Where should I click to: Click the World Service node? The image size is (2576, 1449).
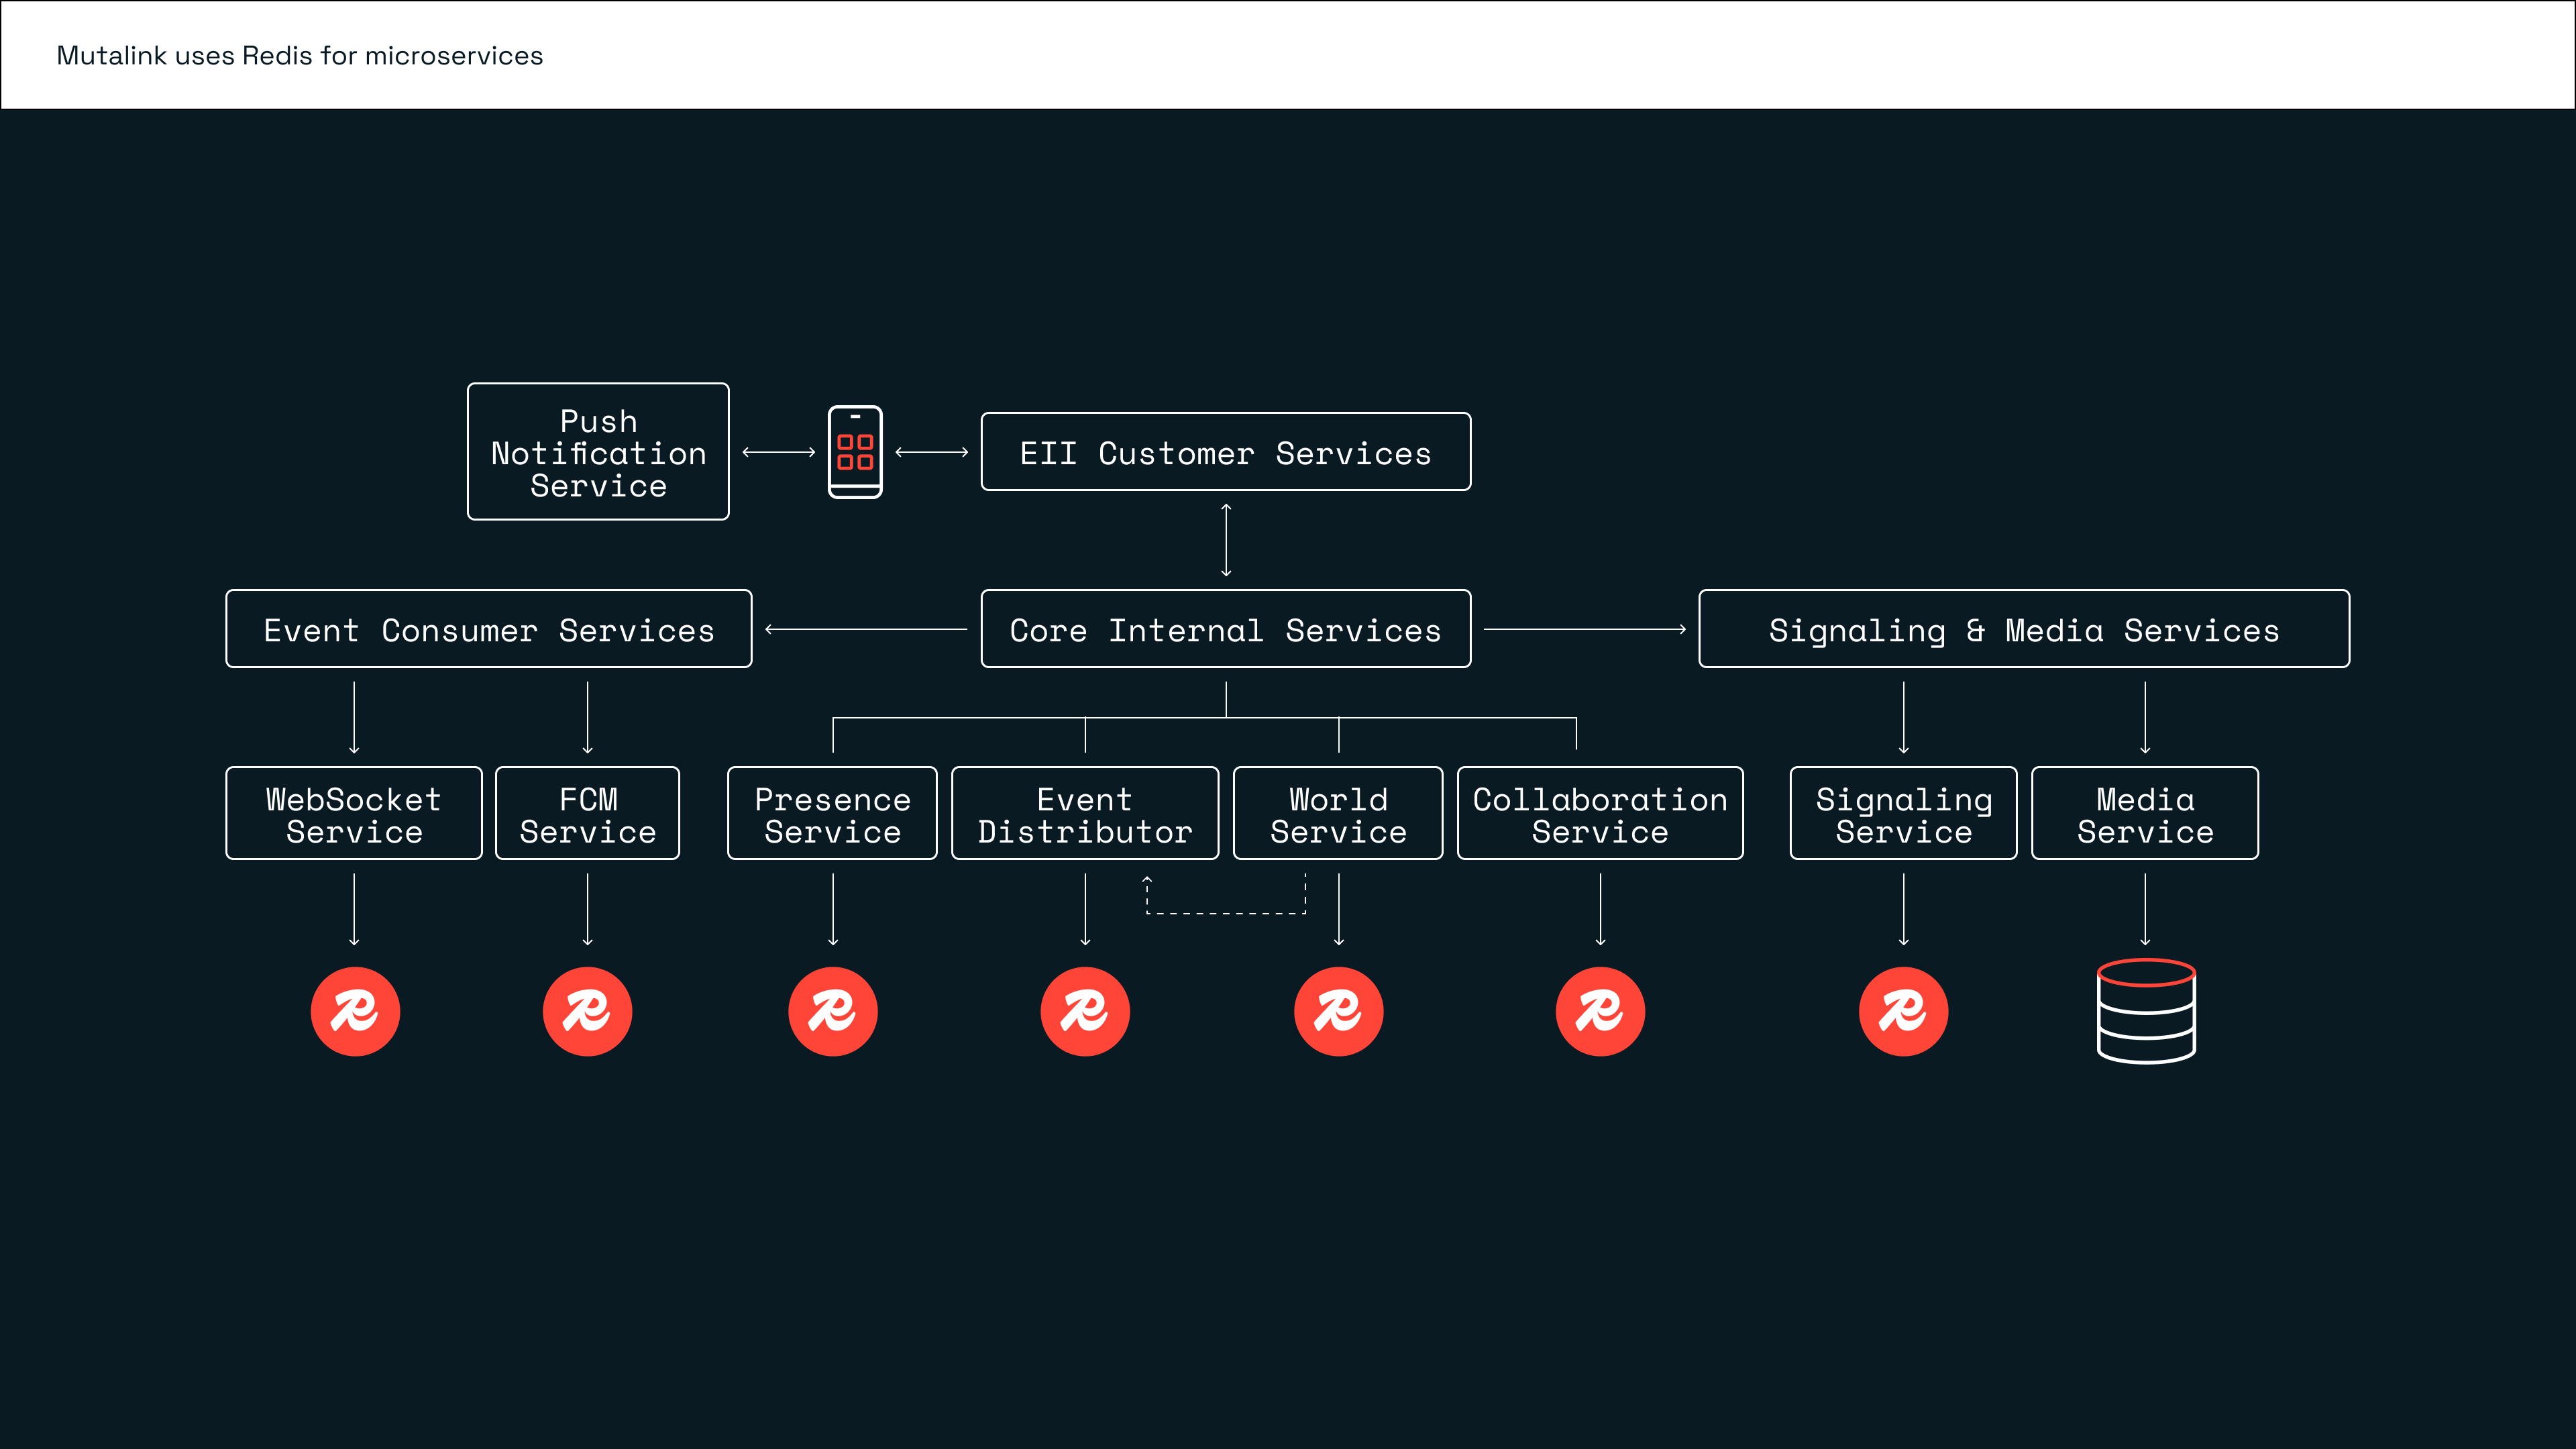[x=1338, y=813]
